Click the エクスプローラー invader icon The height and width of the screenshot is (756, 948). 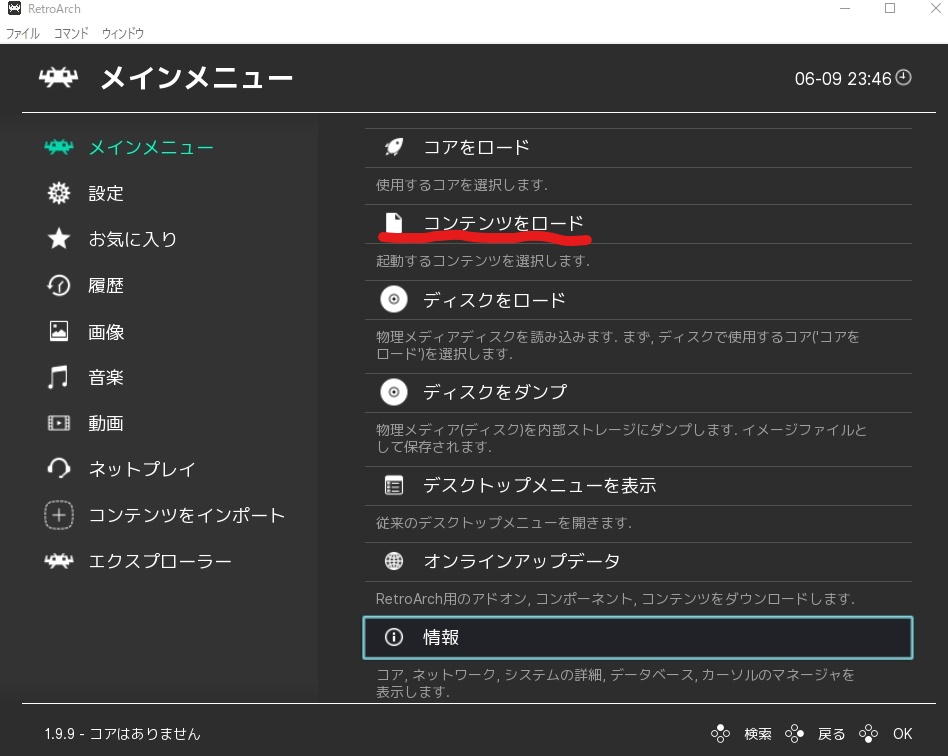[59, 561]
